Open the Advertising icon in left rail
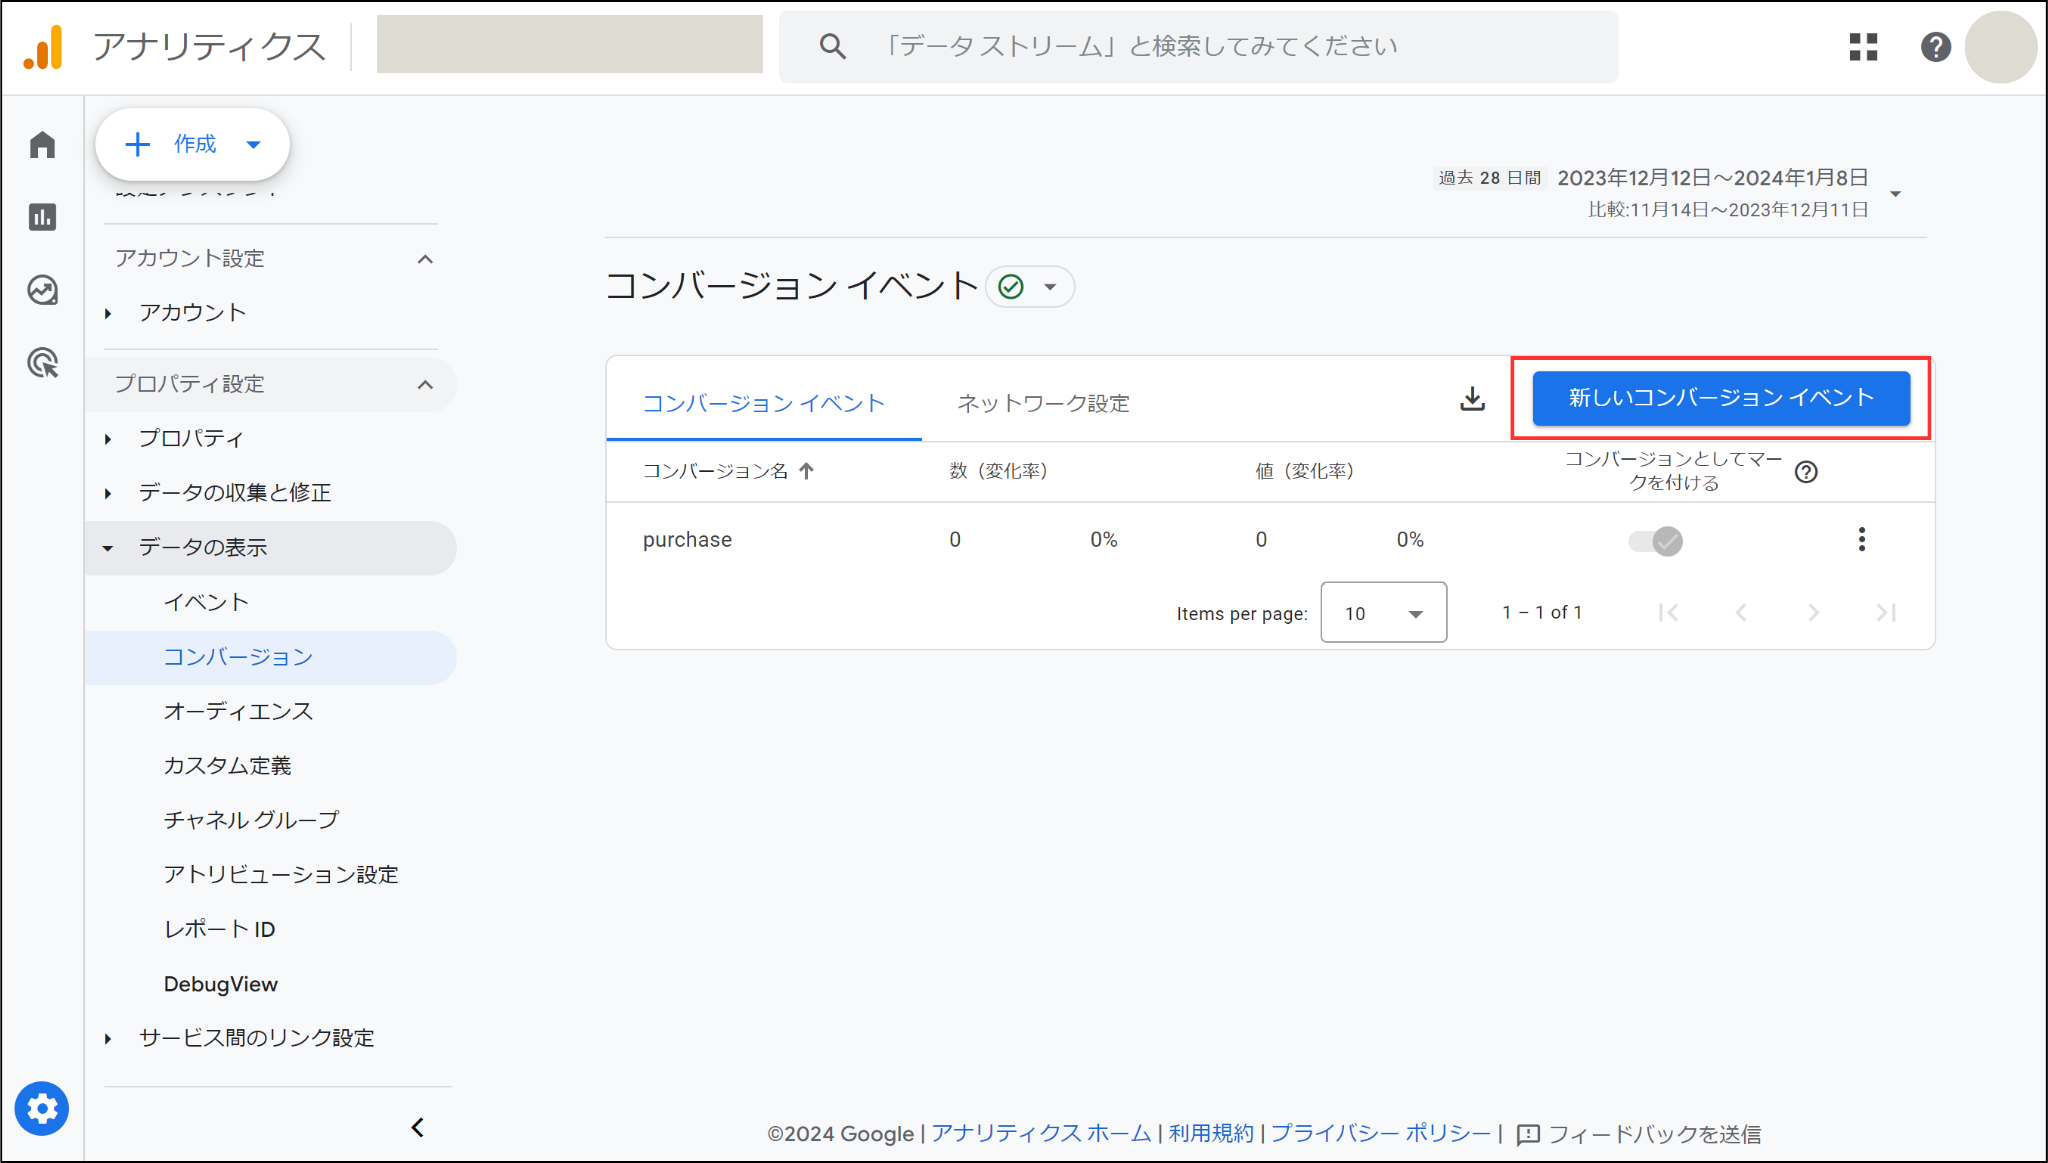 [x=42, y=363]
